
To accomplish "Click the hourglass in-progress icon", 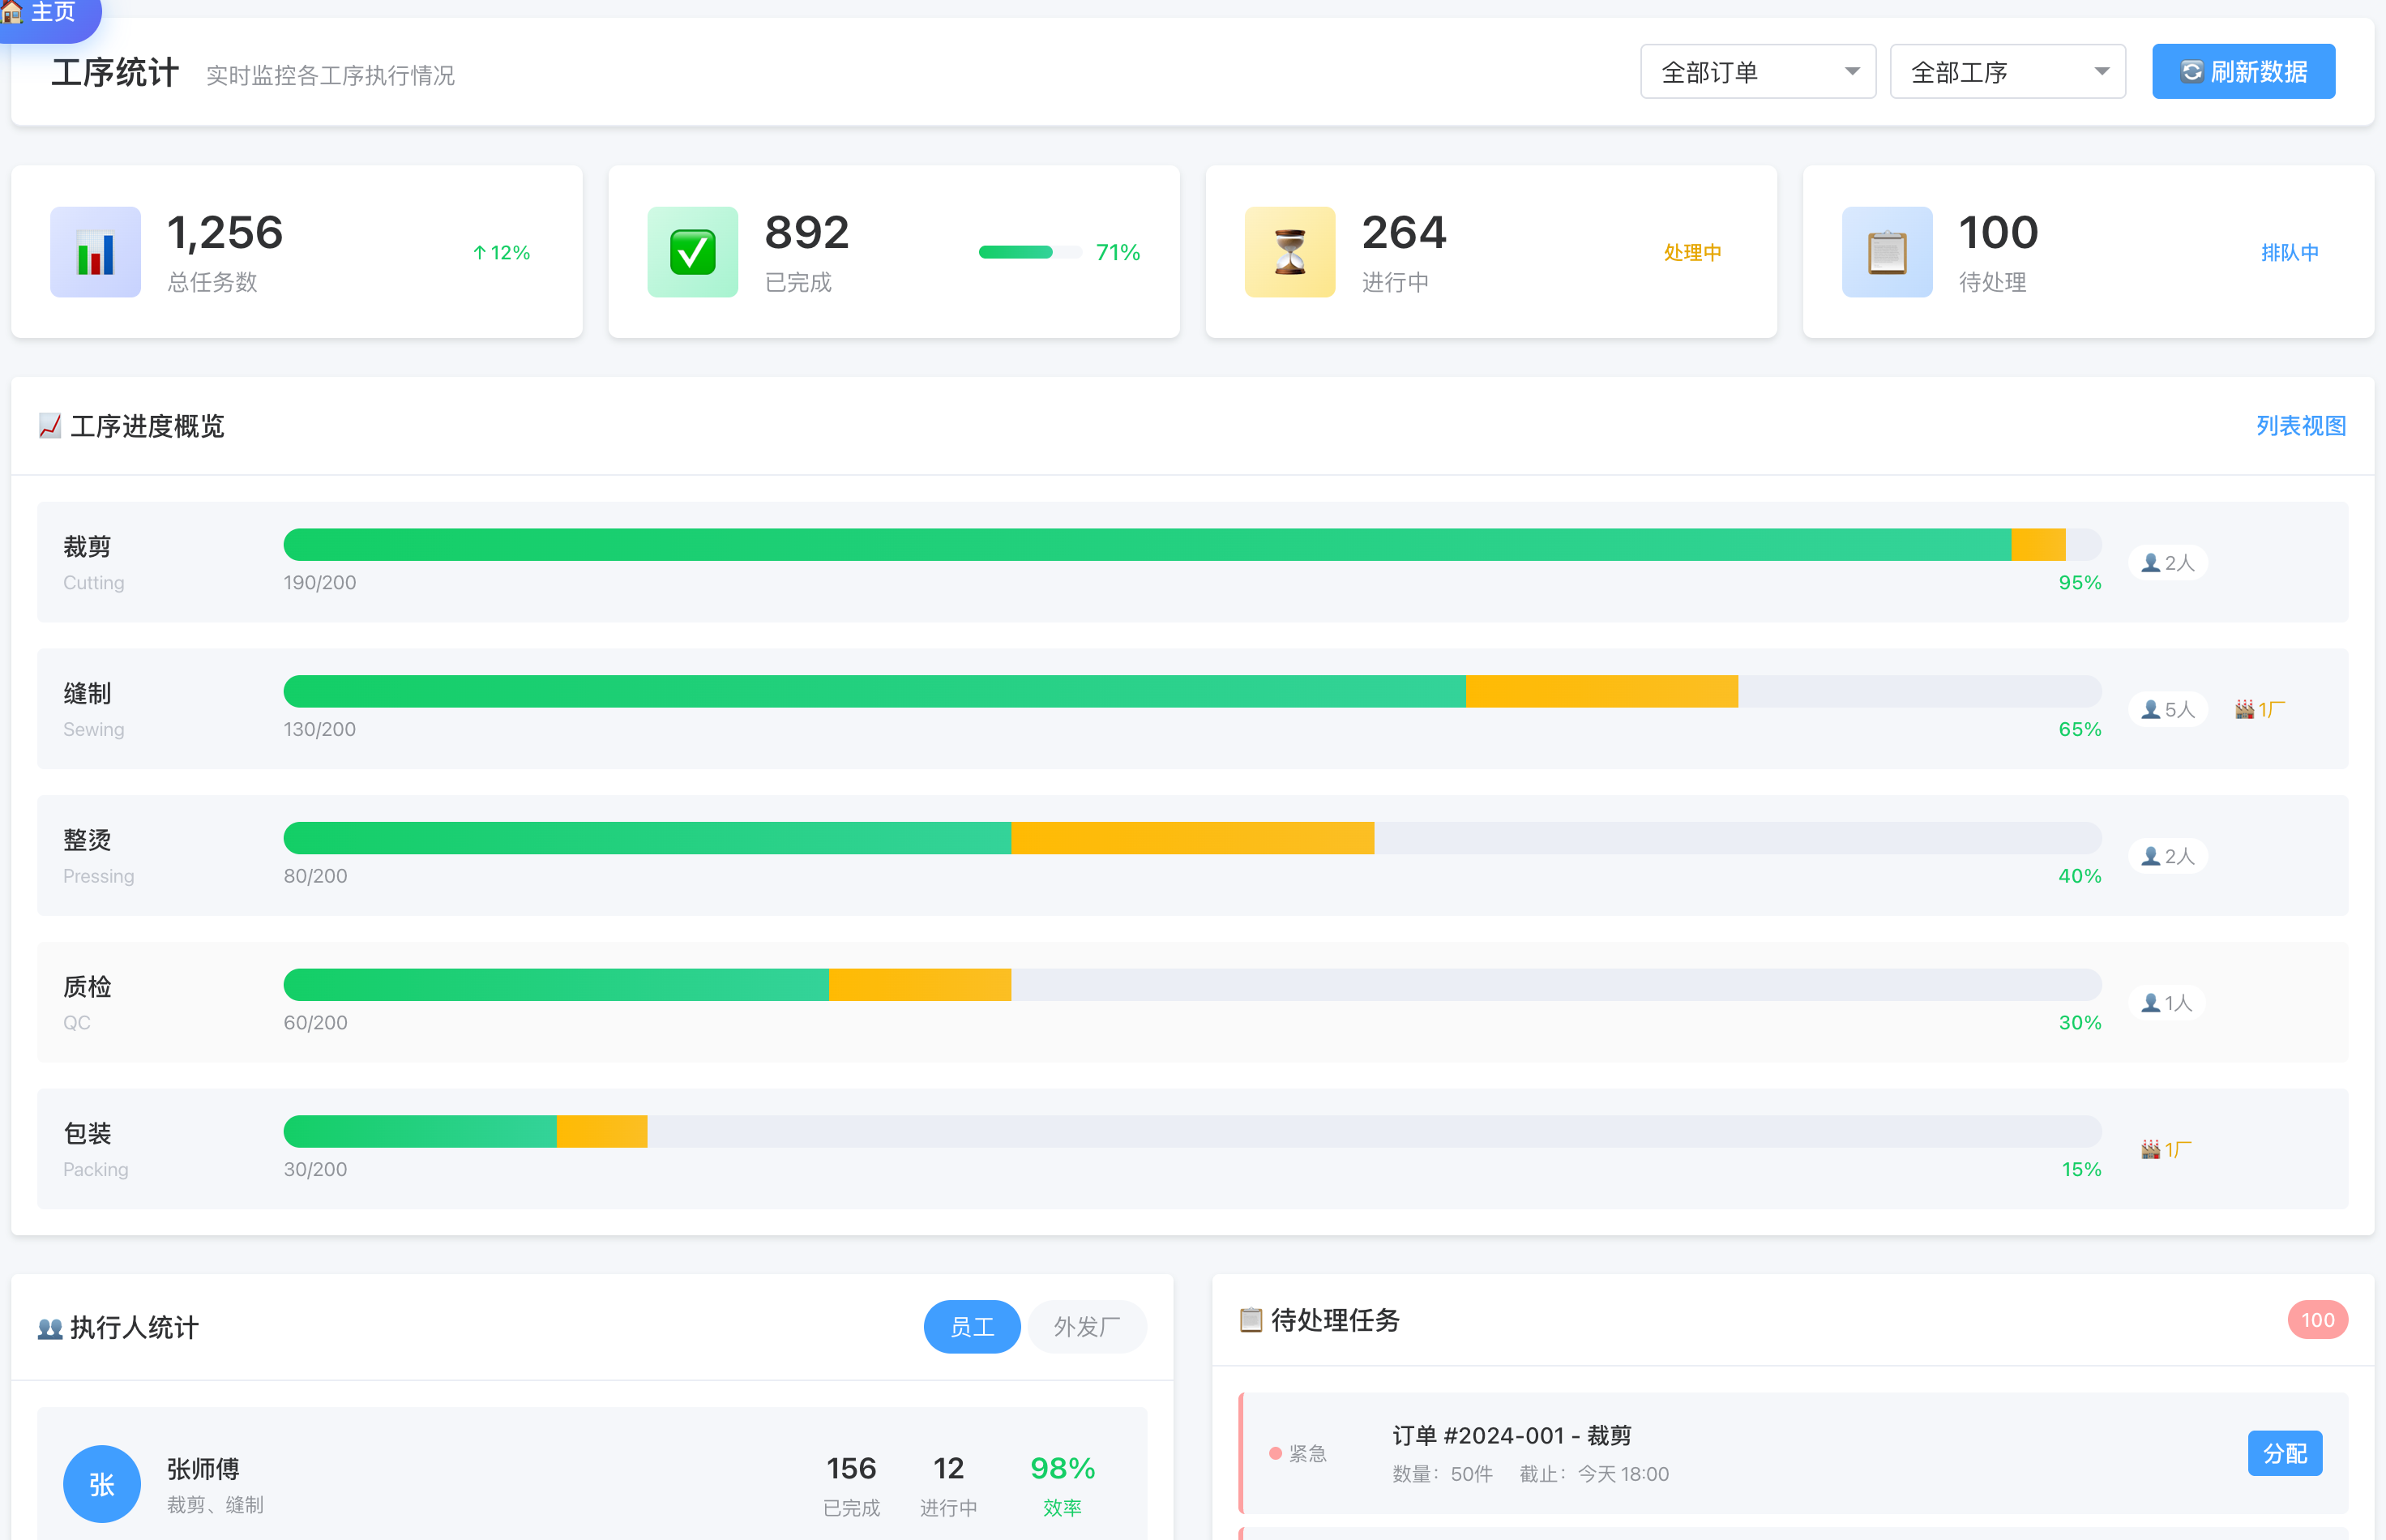I will coord(1289,252).
